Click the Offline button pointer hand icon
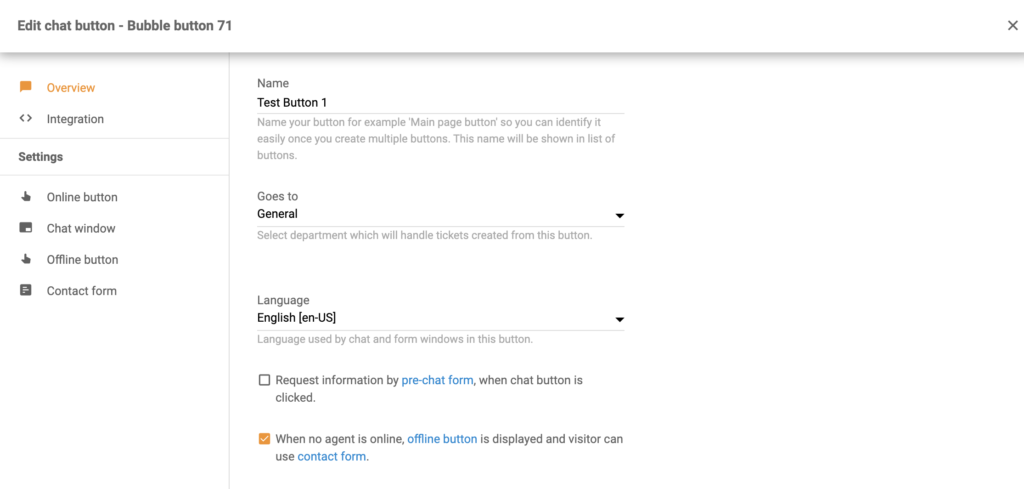The image size is (1024, 489). [26, 259]
